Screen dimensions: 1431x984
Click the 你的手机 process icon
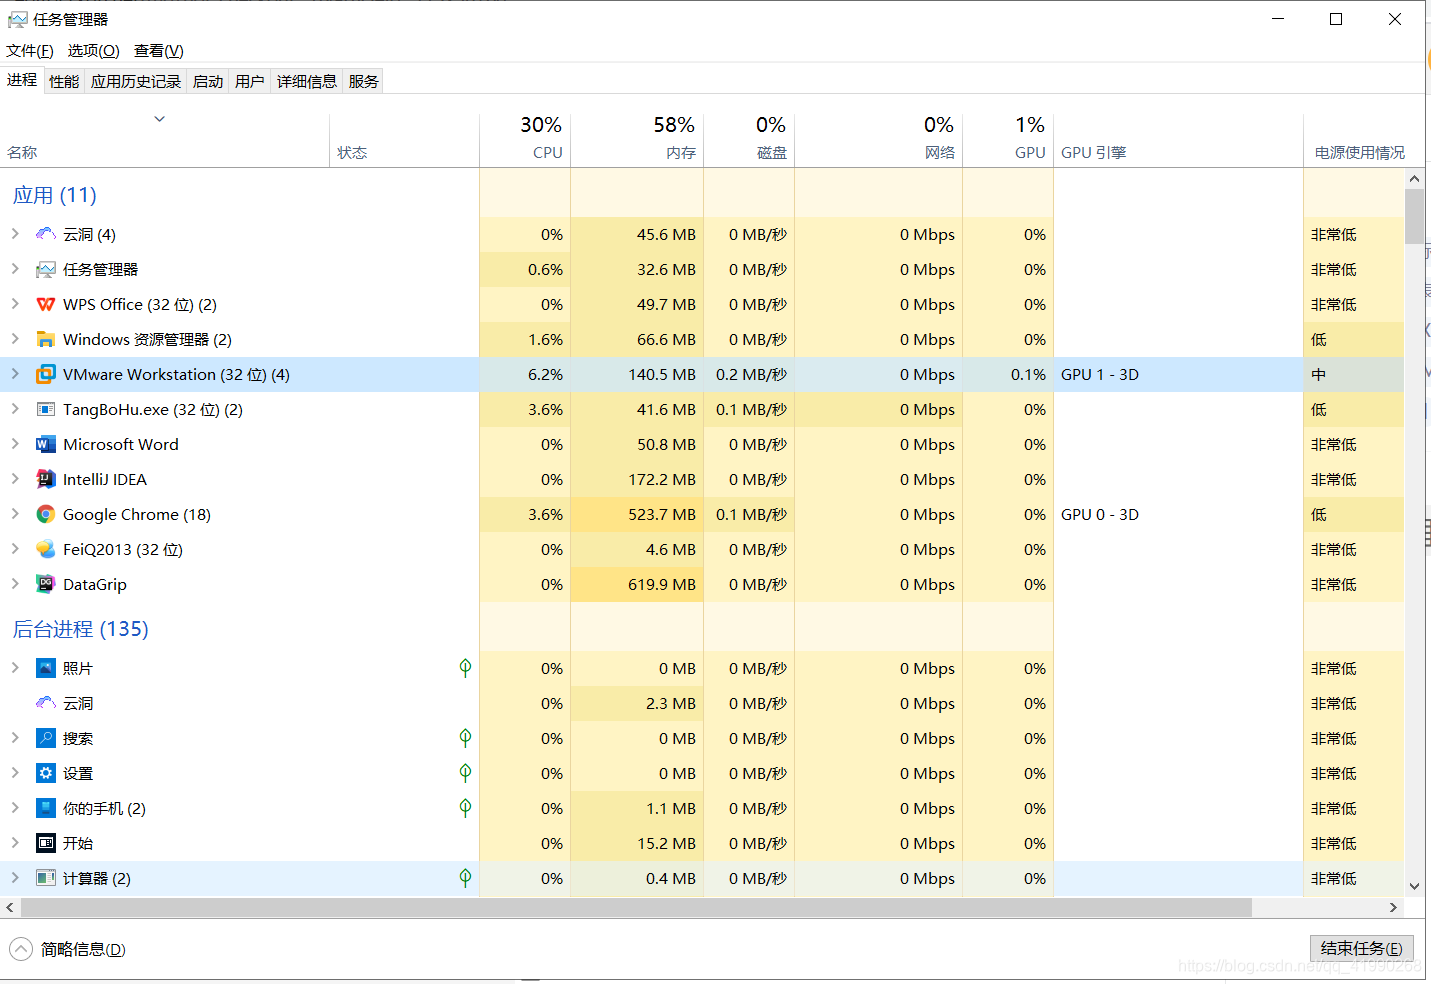(x=45, y=808)
